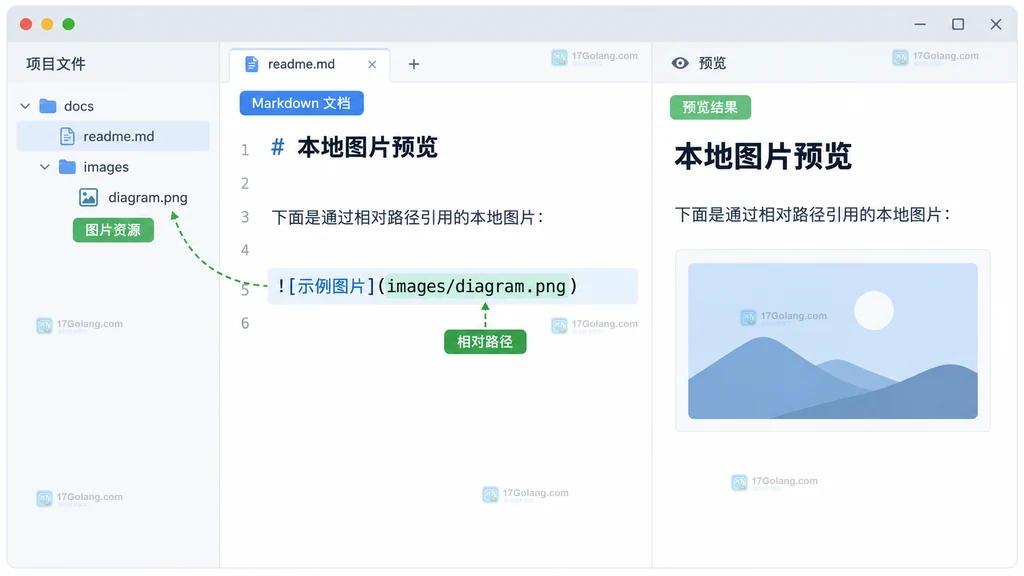Click the 预览结果 badge
The width and height of the screenshot is (1024, 576).
tap(711, 107)
